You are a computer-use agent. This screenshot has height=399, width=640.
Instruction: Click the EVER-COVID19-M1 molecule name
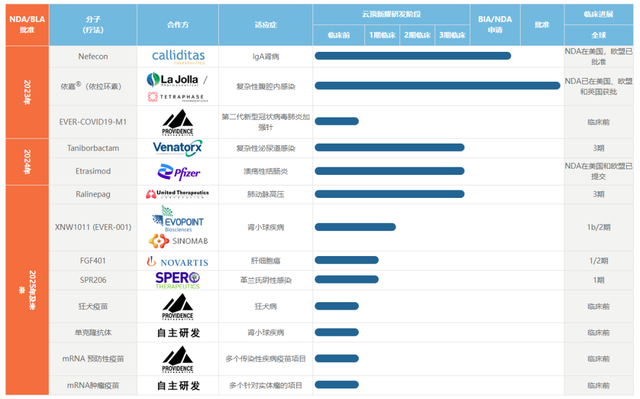(x=93, y=122)
